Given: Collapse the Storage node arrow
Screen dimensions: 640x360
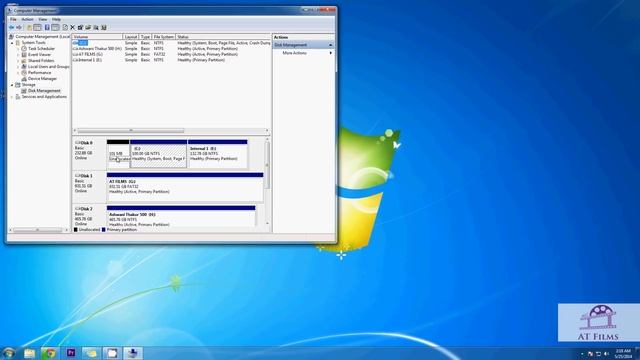Looking at the screenshot, I should 12,85.
